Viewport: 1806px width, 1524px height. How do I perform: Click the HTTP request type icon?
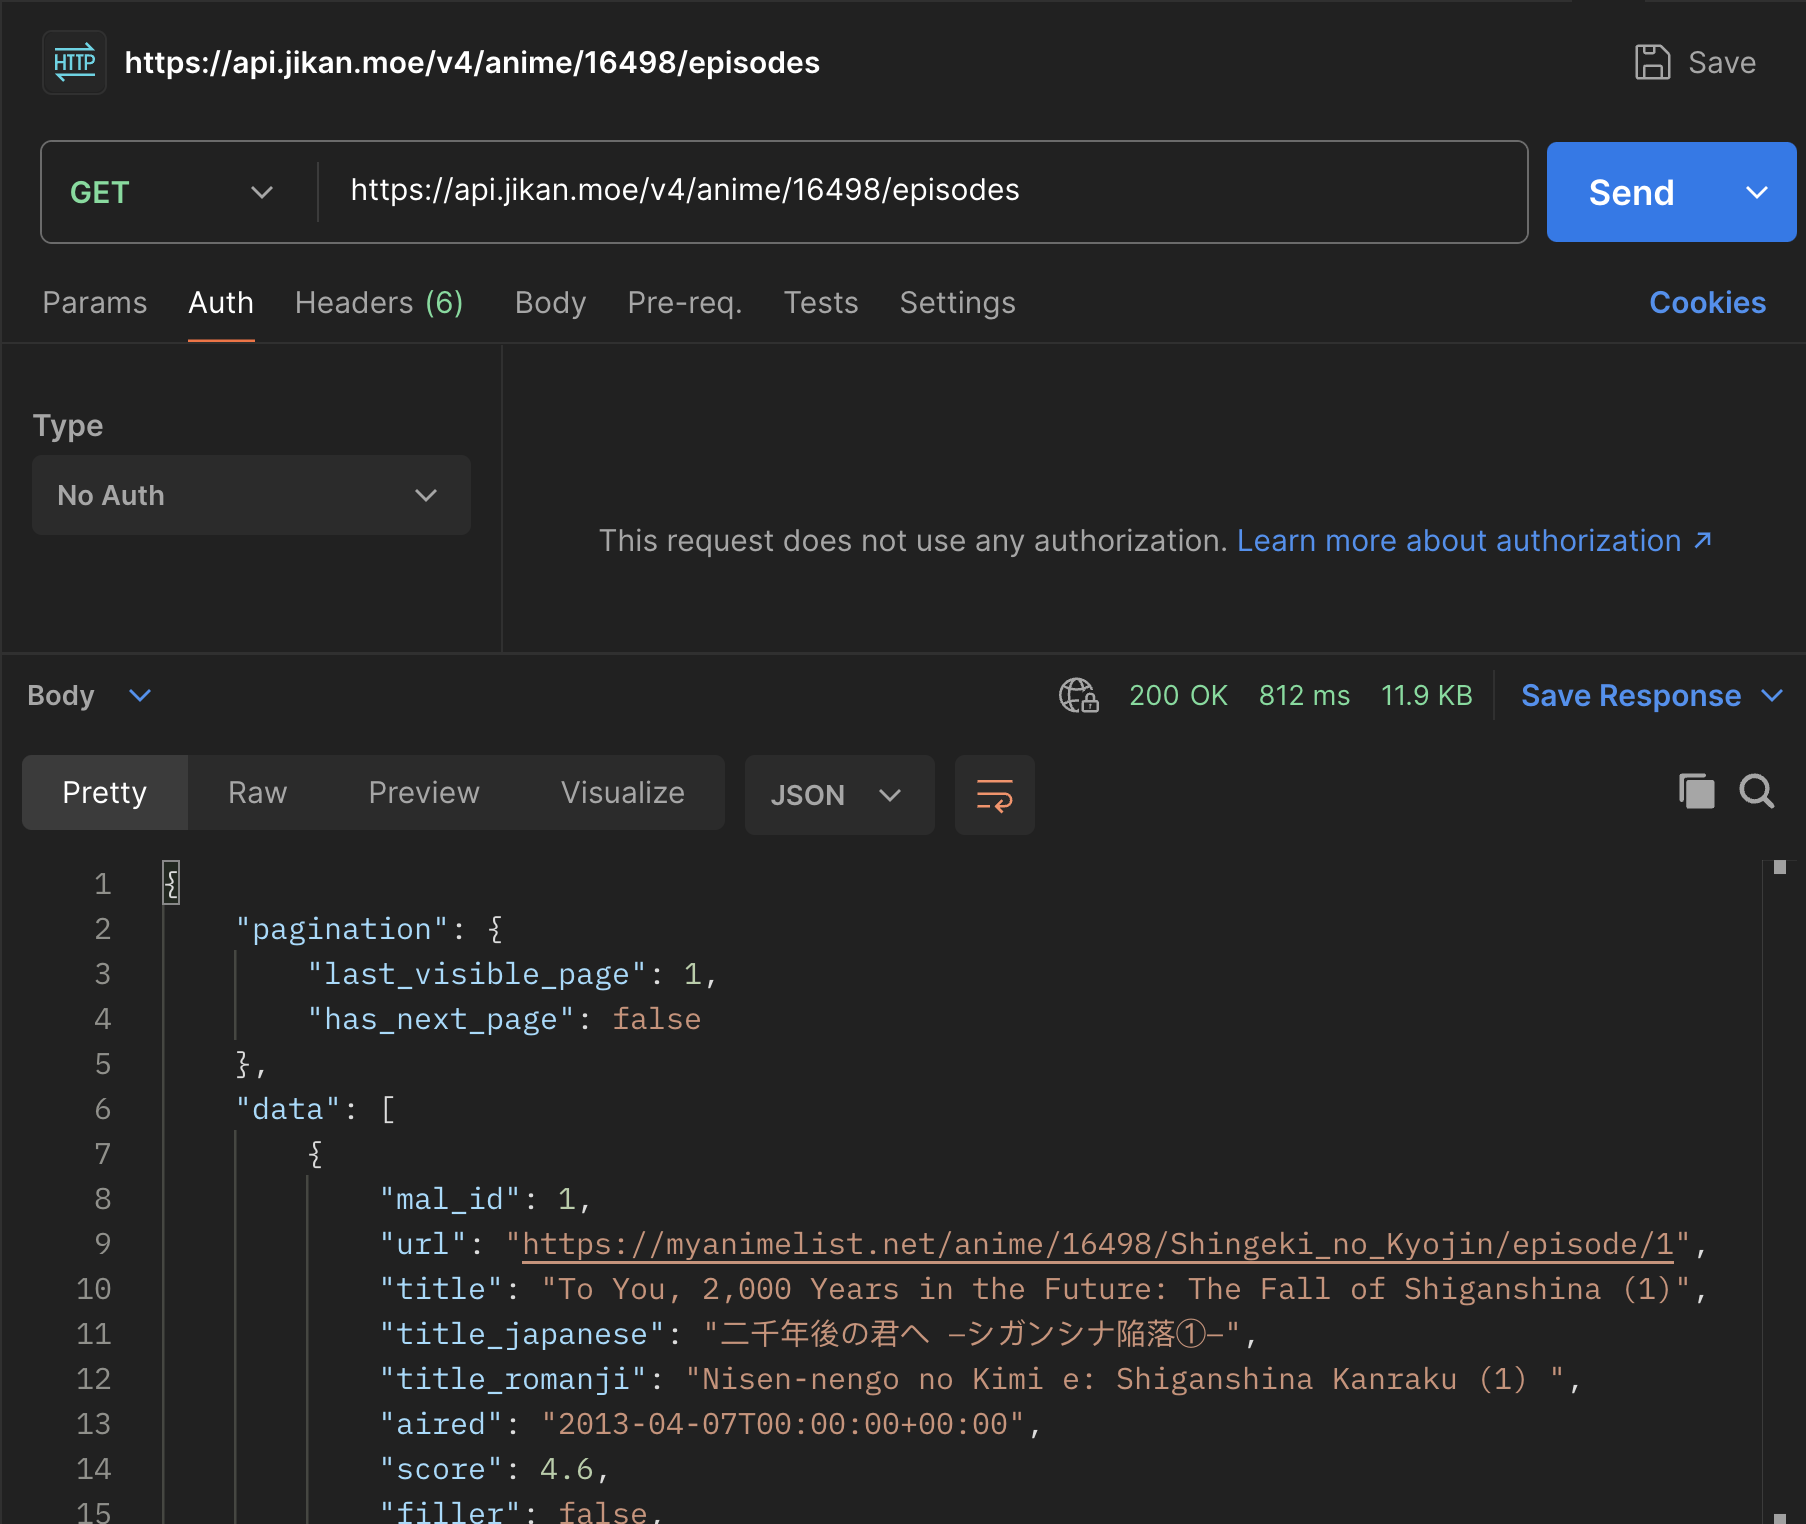coord(75,62)
